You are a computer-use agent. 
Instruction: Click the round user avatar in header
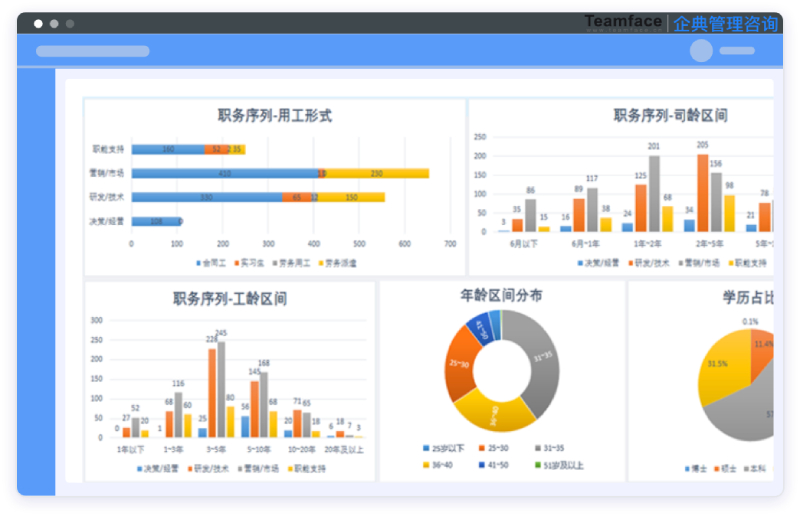click(x=701, y=51)
